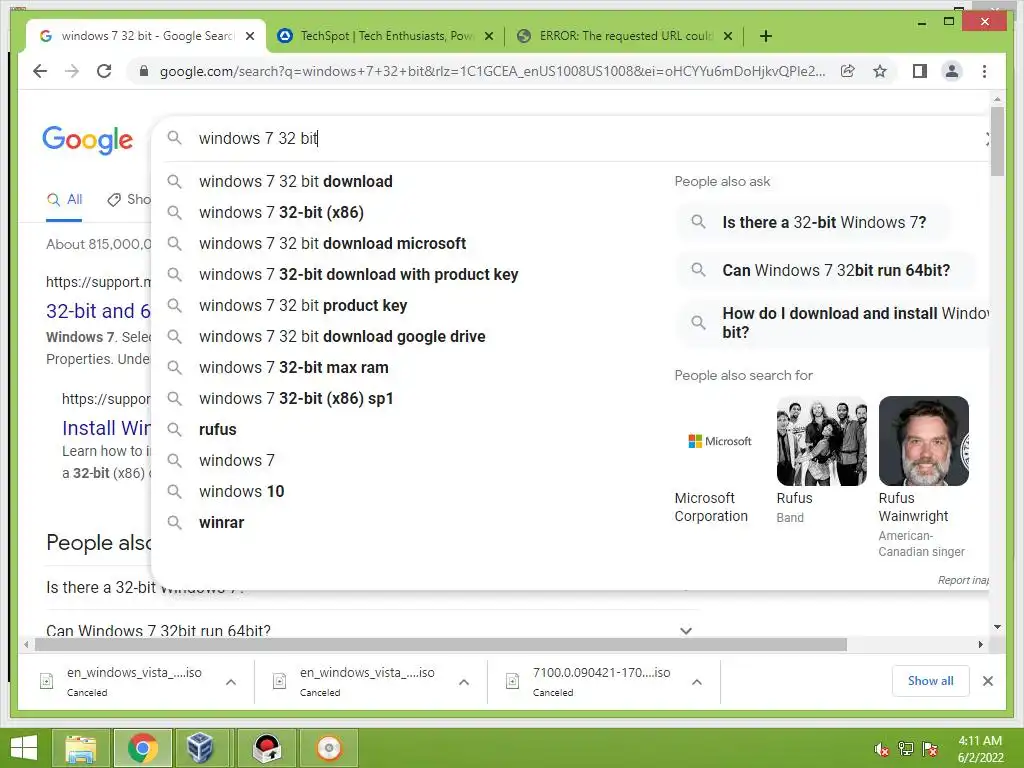Click Show all downloads
This screenshot has width=1024, height=768.
click(x=931, y=681)
